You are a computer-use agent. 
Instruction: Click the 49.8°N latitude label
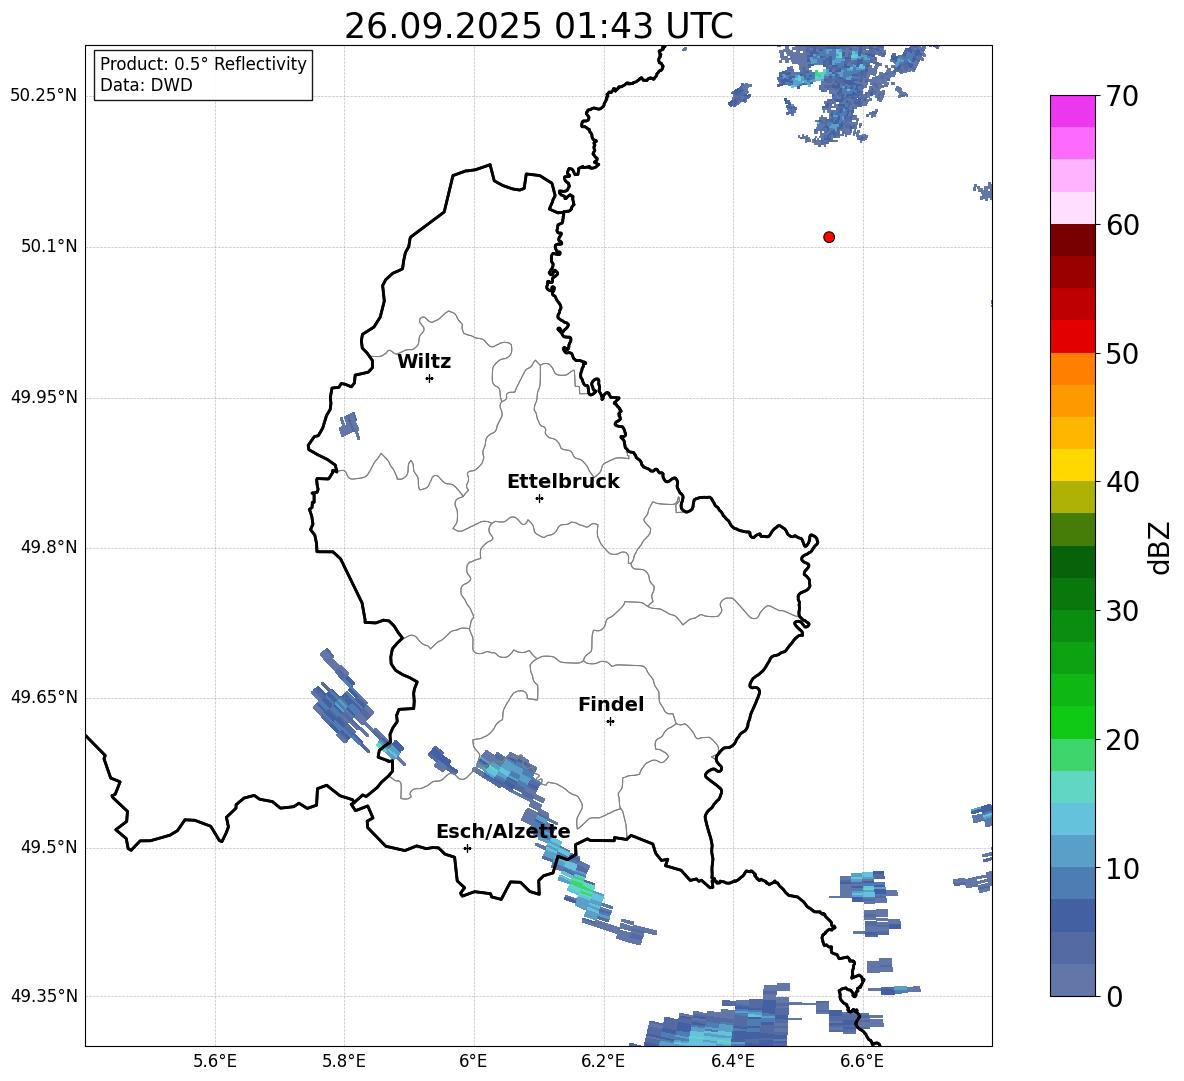(49, 547)
